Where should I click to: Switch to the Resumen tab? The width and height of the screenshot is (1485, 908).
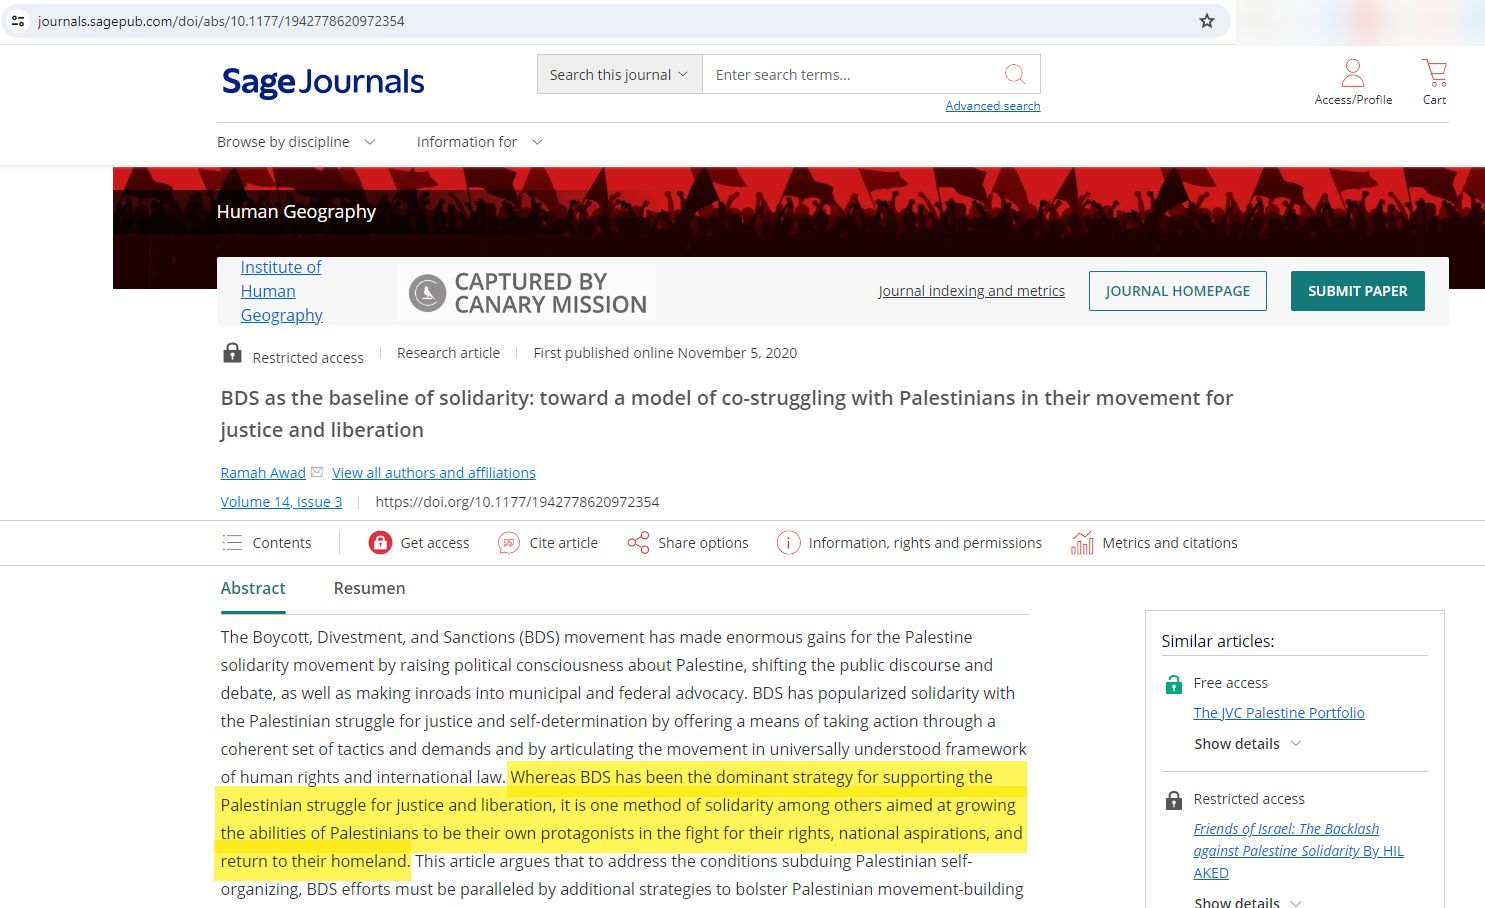point(369,588)
